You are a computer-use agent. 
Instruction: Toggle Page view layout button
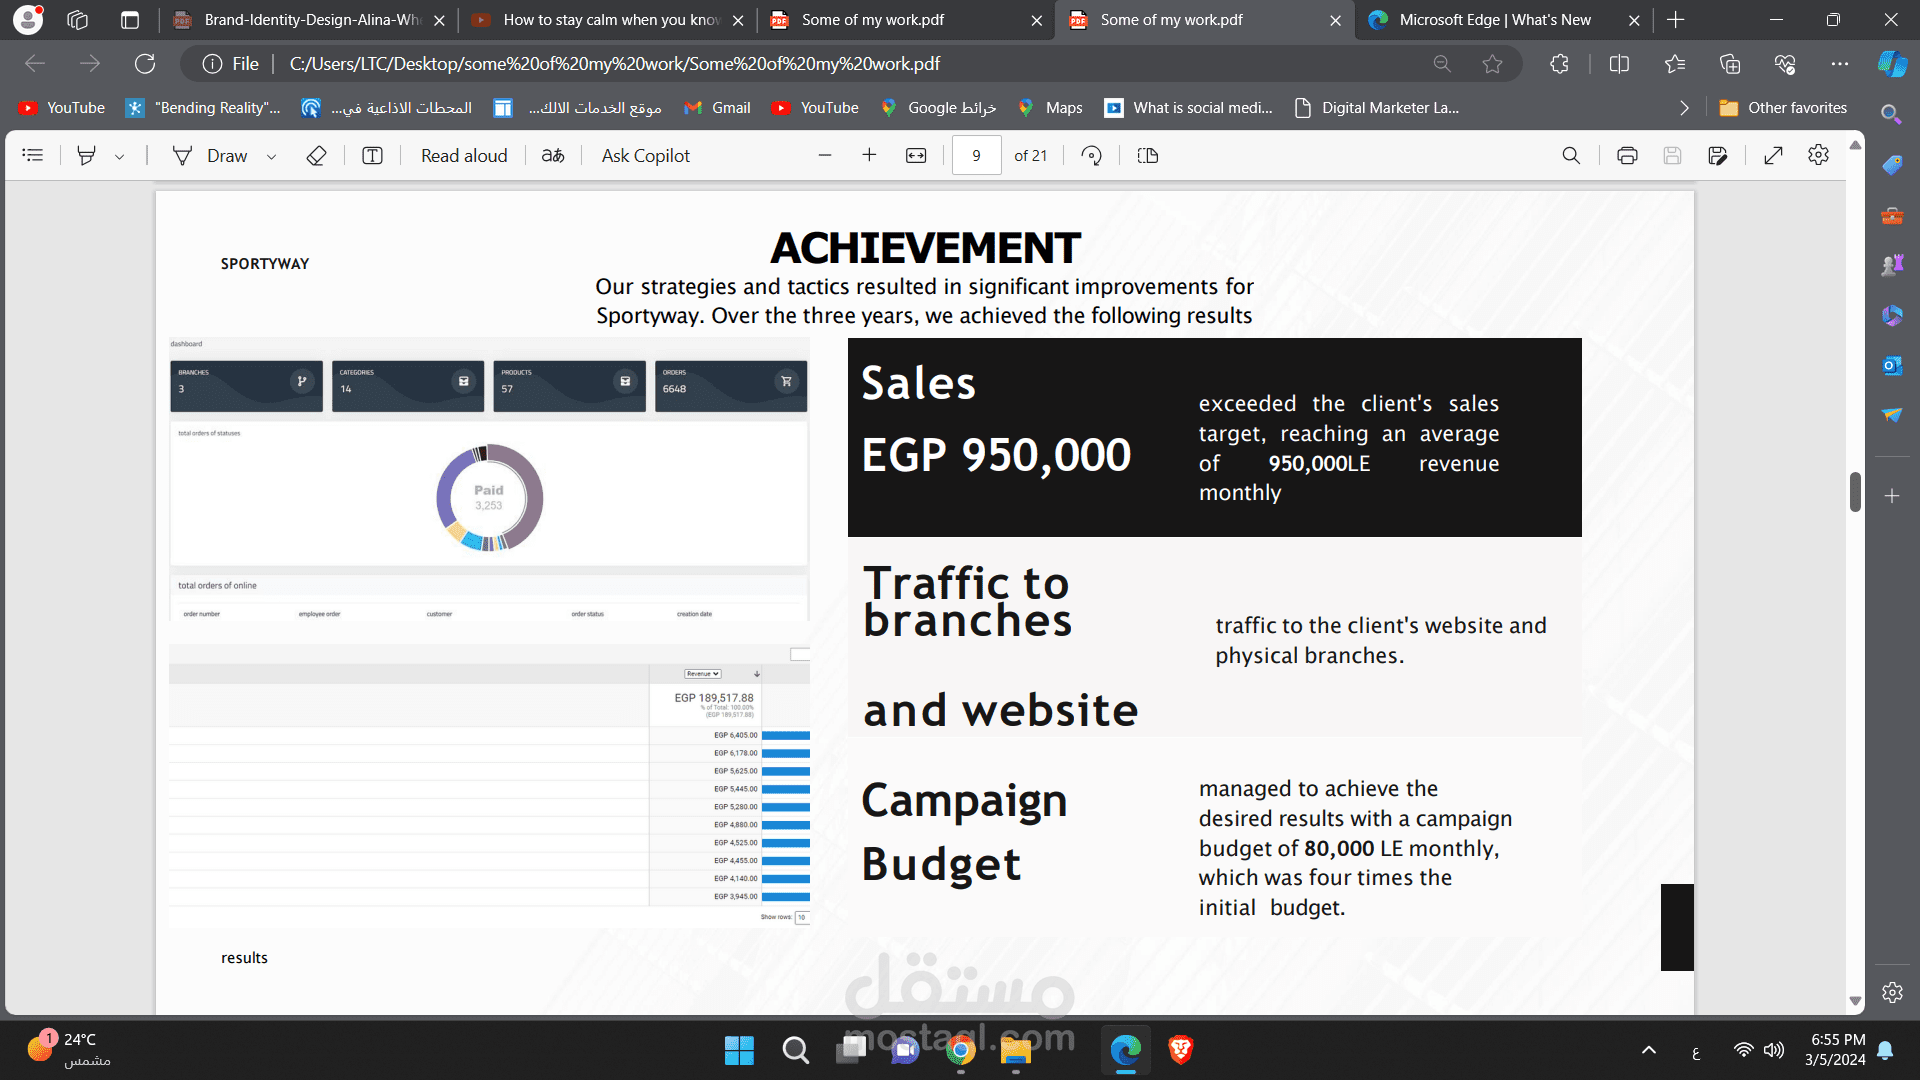pos(1148,156)
